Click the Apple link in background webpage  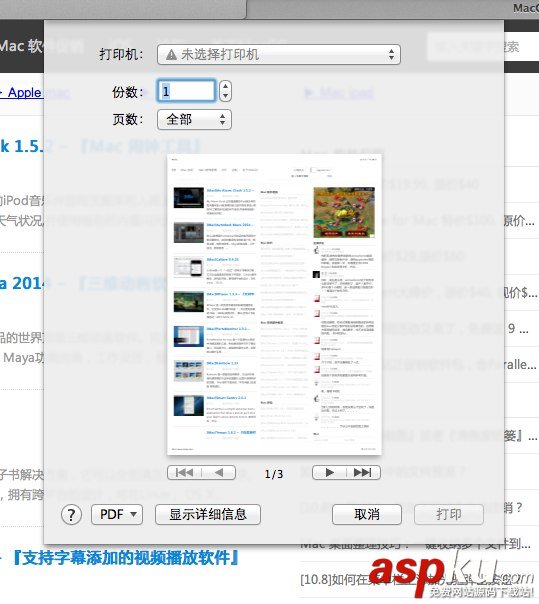click(24, 92)
